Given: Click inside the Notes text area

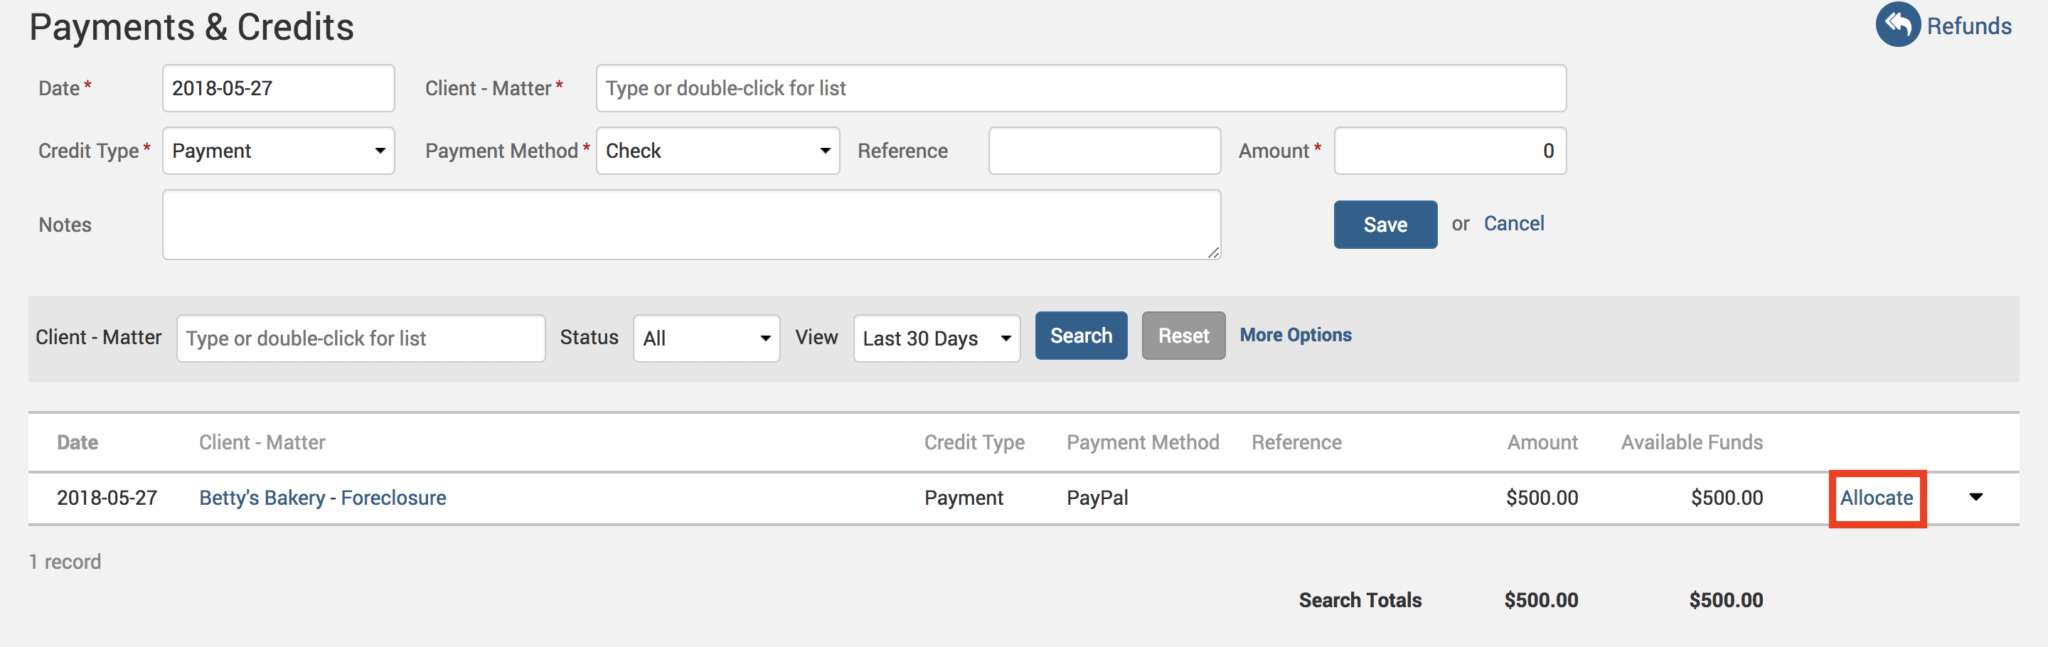Looking at the screenshot, I should pos(690,225).
